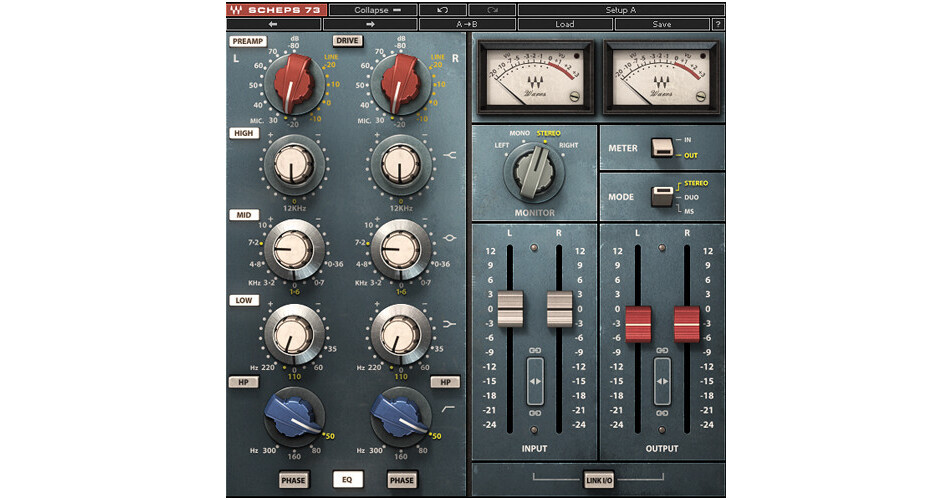Open the Load preset menu
The width and height of the screenshot is (952, 500).
[565, 24]
